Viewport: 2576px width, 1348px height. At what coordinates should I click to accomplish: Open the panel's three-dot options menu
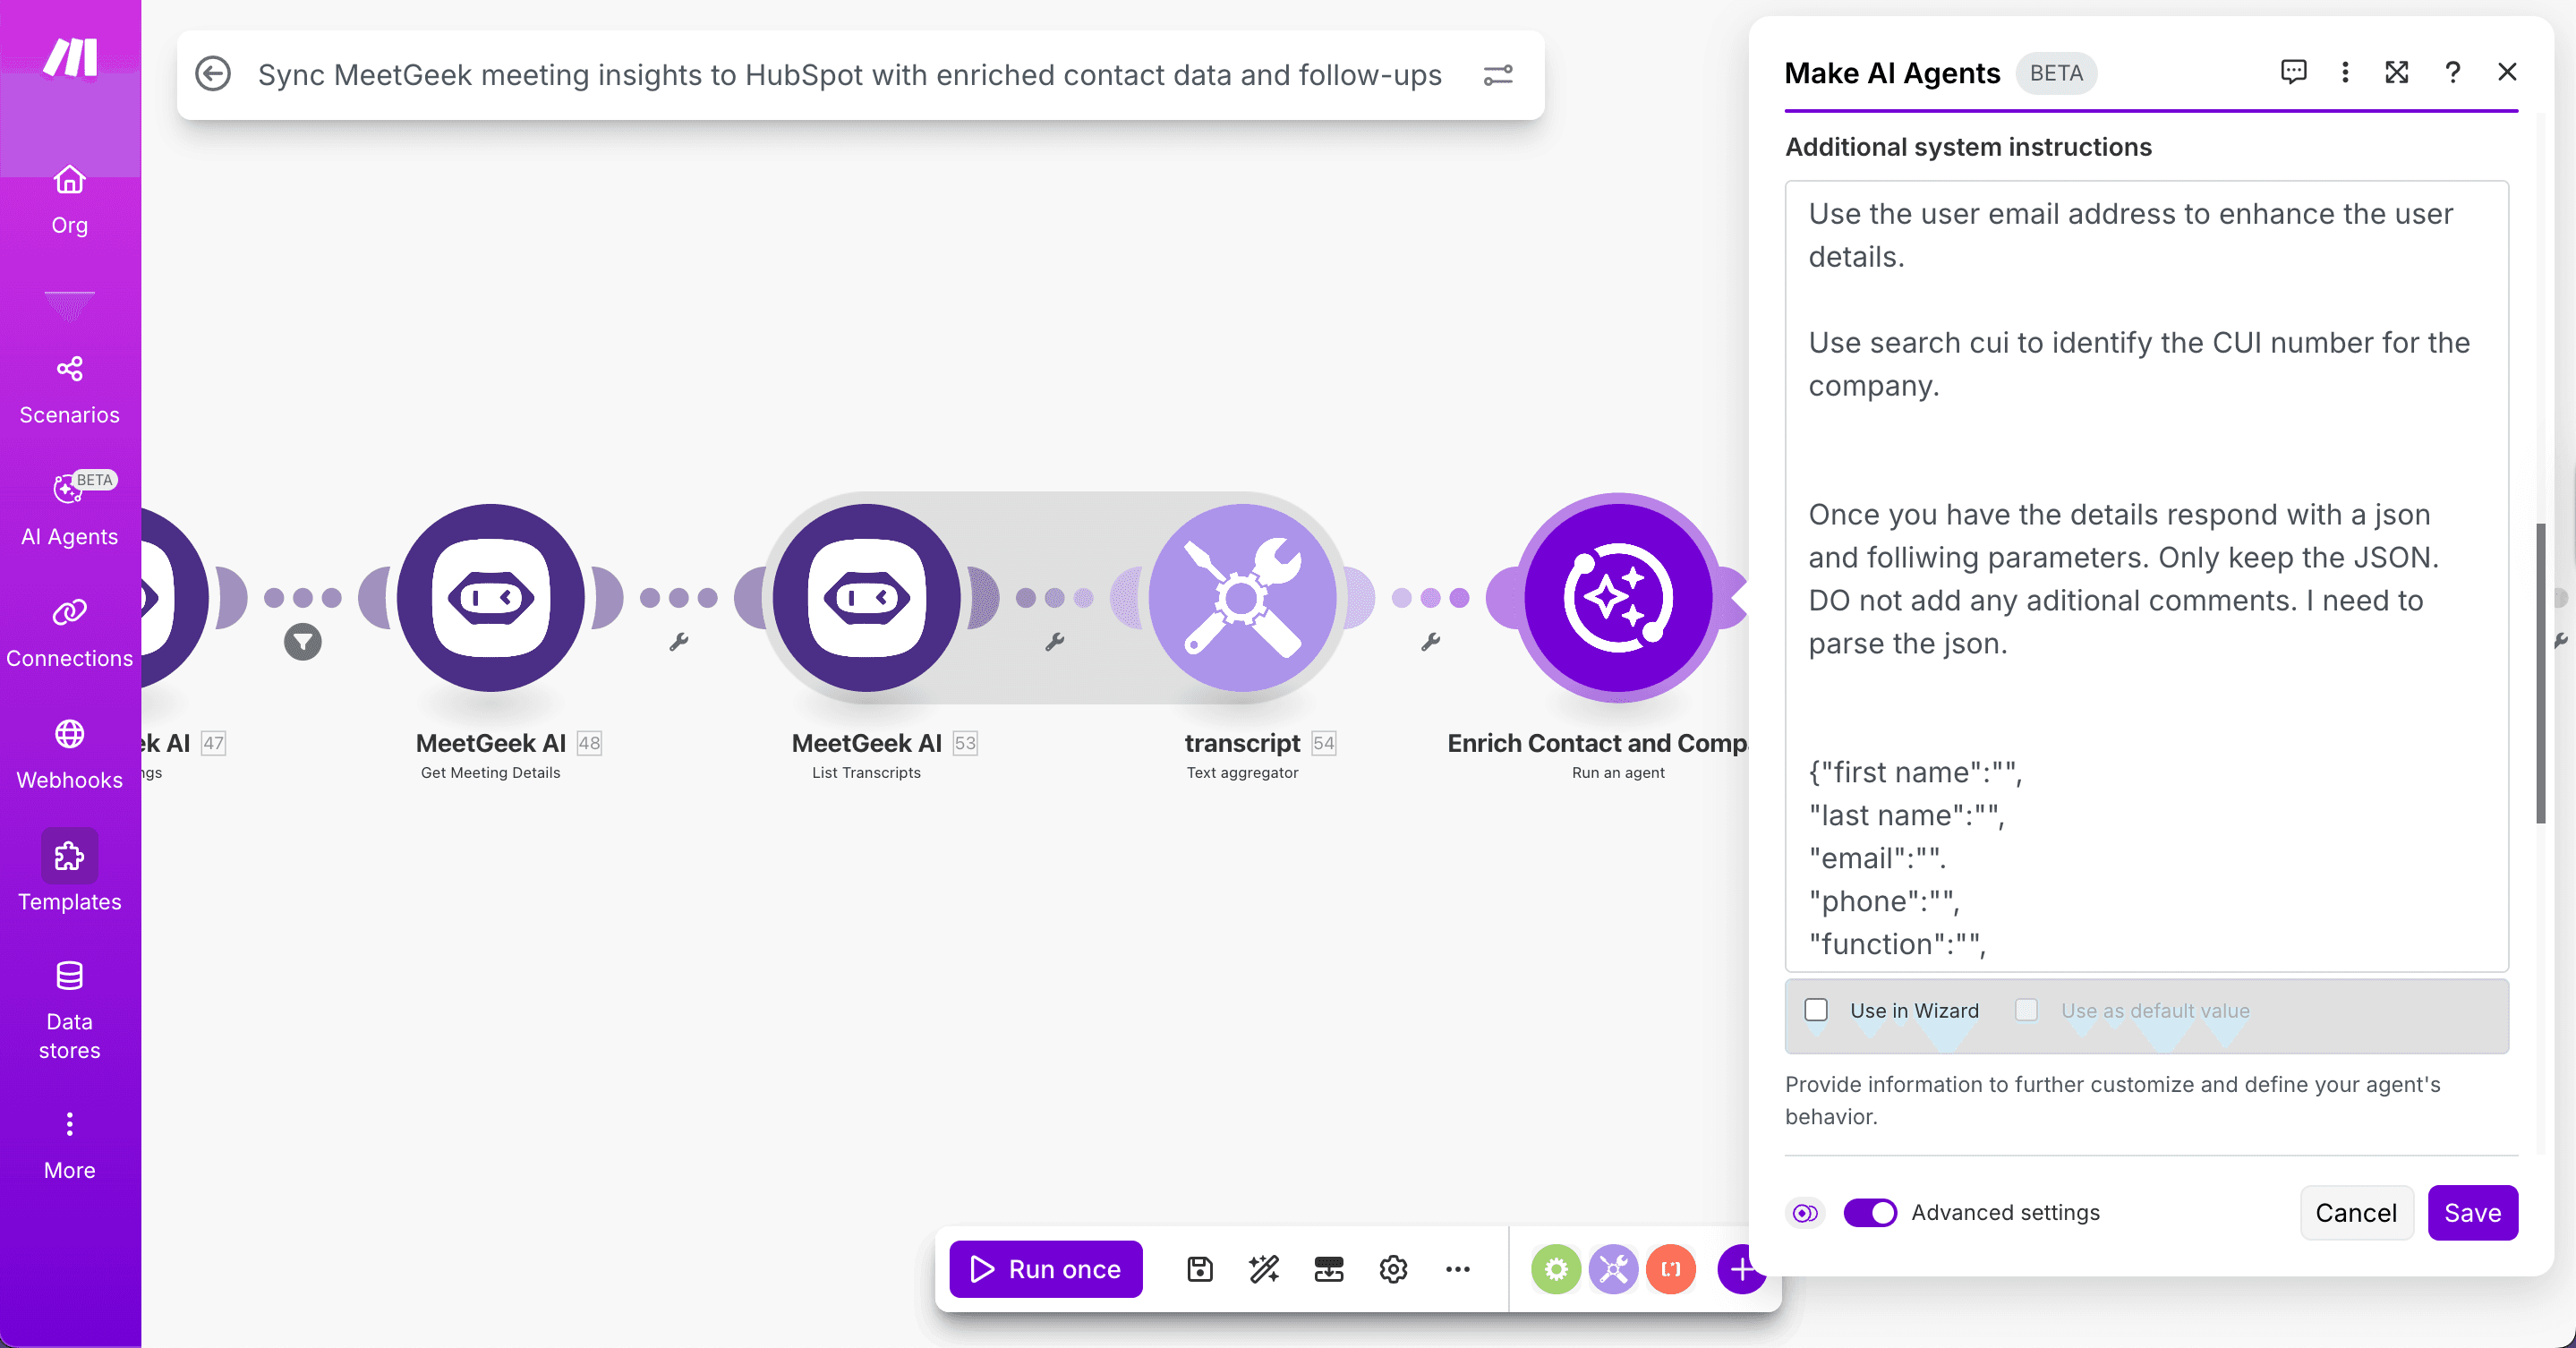(x=2344, y=72)
